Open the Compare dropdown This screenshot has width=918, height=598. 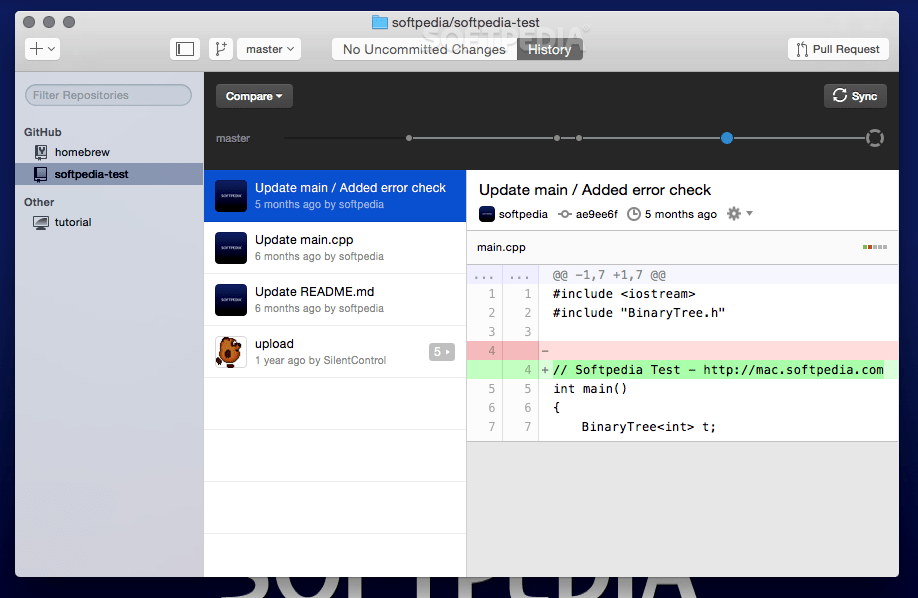[254, 96]
